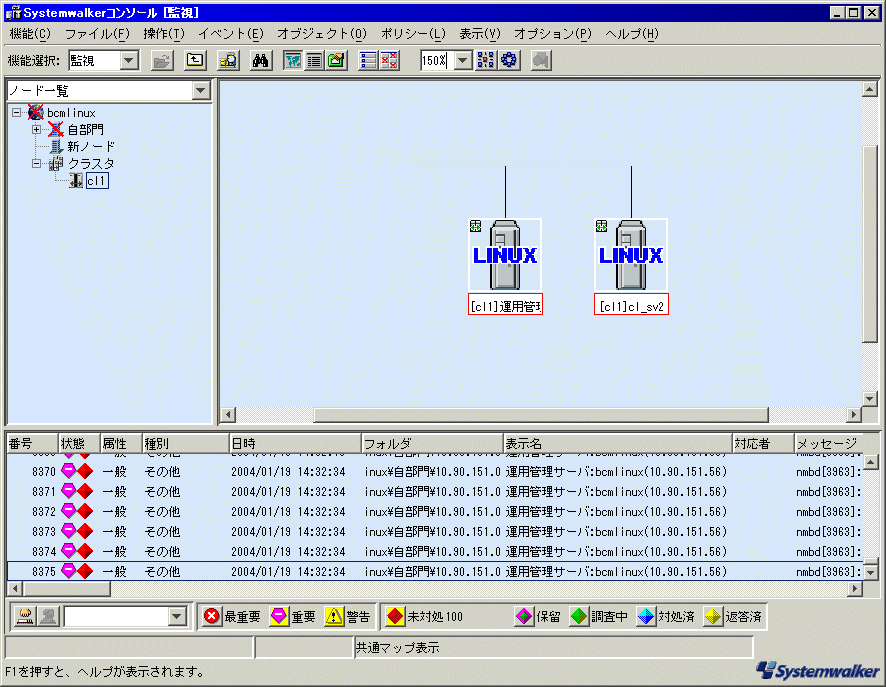Screen dimensions: 886x687
Task: Select the [cl1]cl_sv2 LINUX node icon
Action: [631, 255]
